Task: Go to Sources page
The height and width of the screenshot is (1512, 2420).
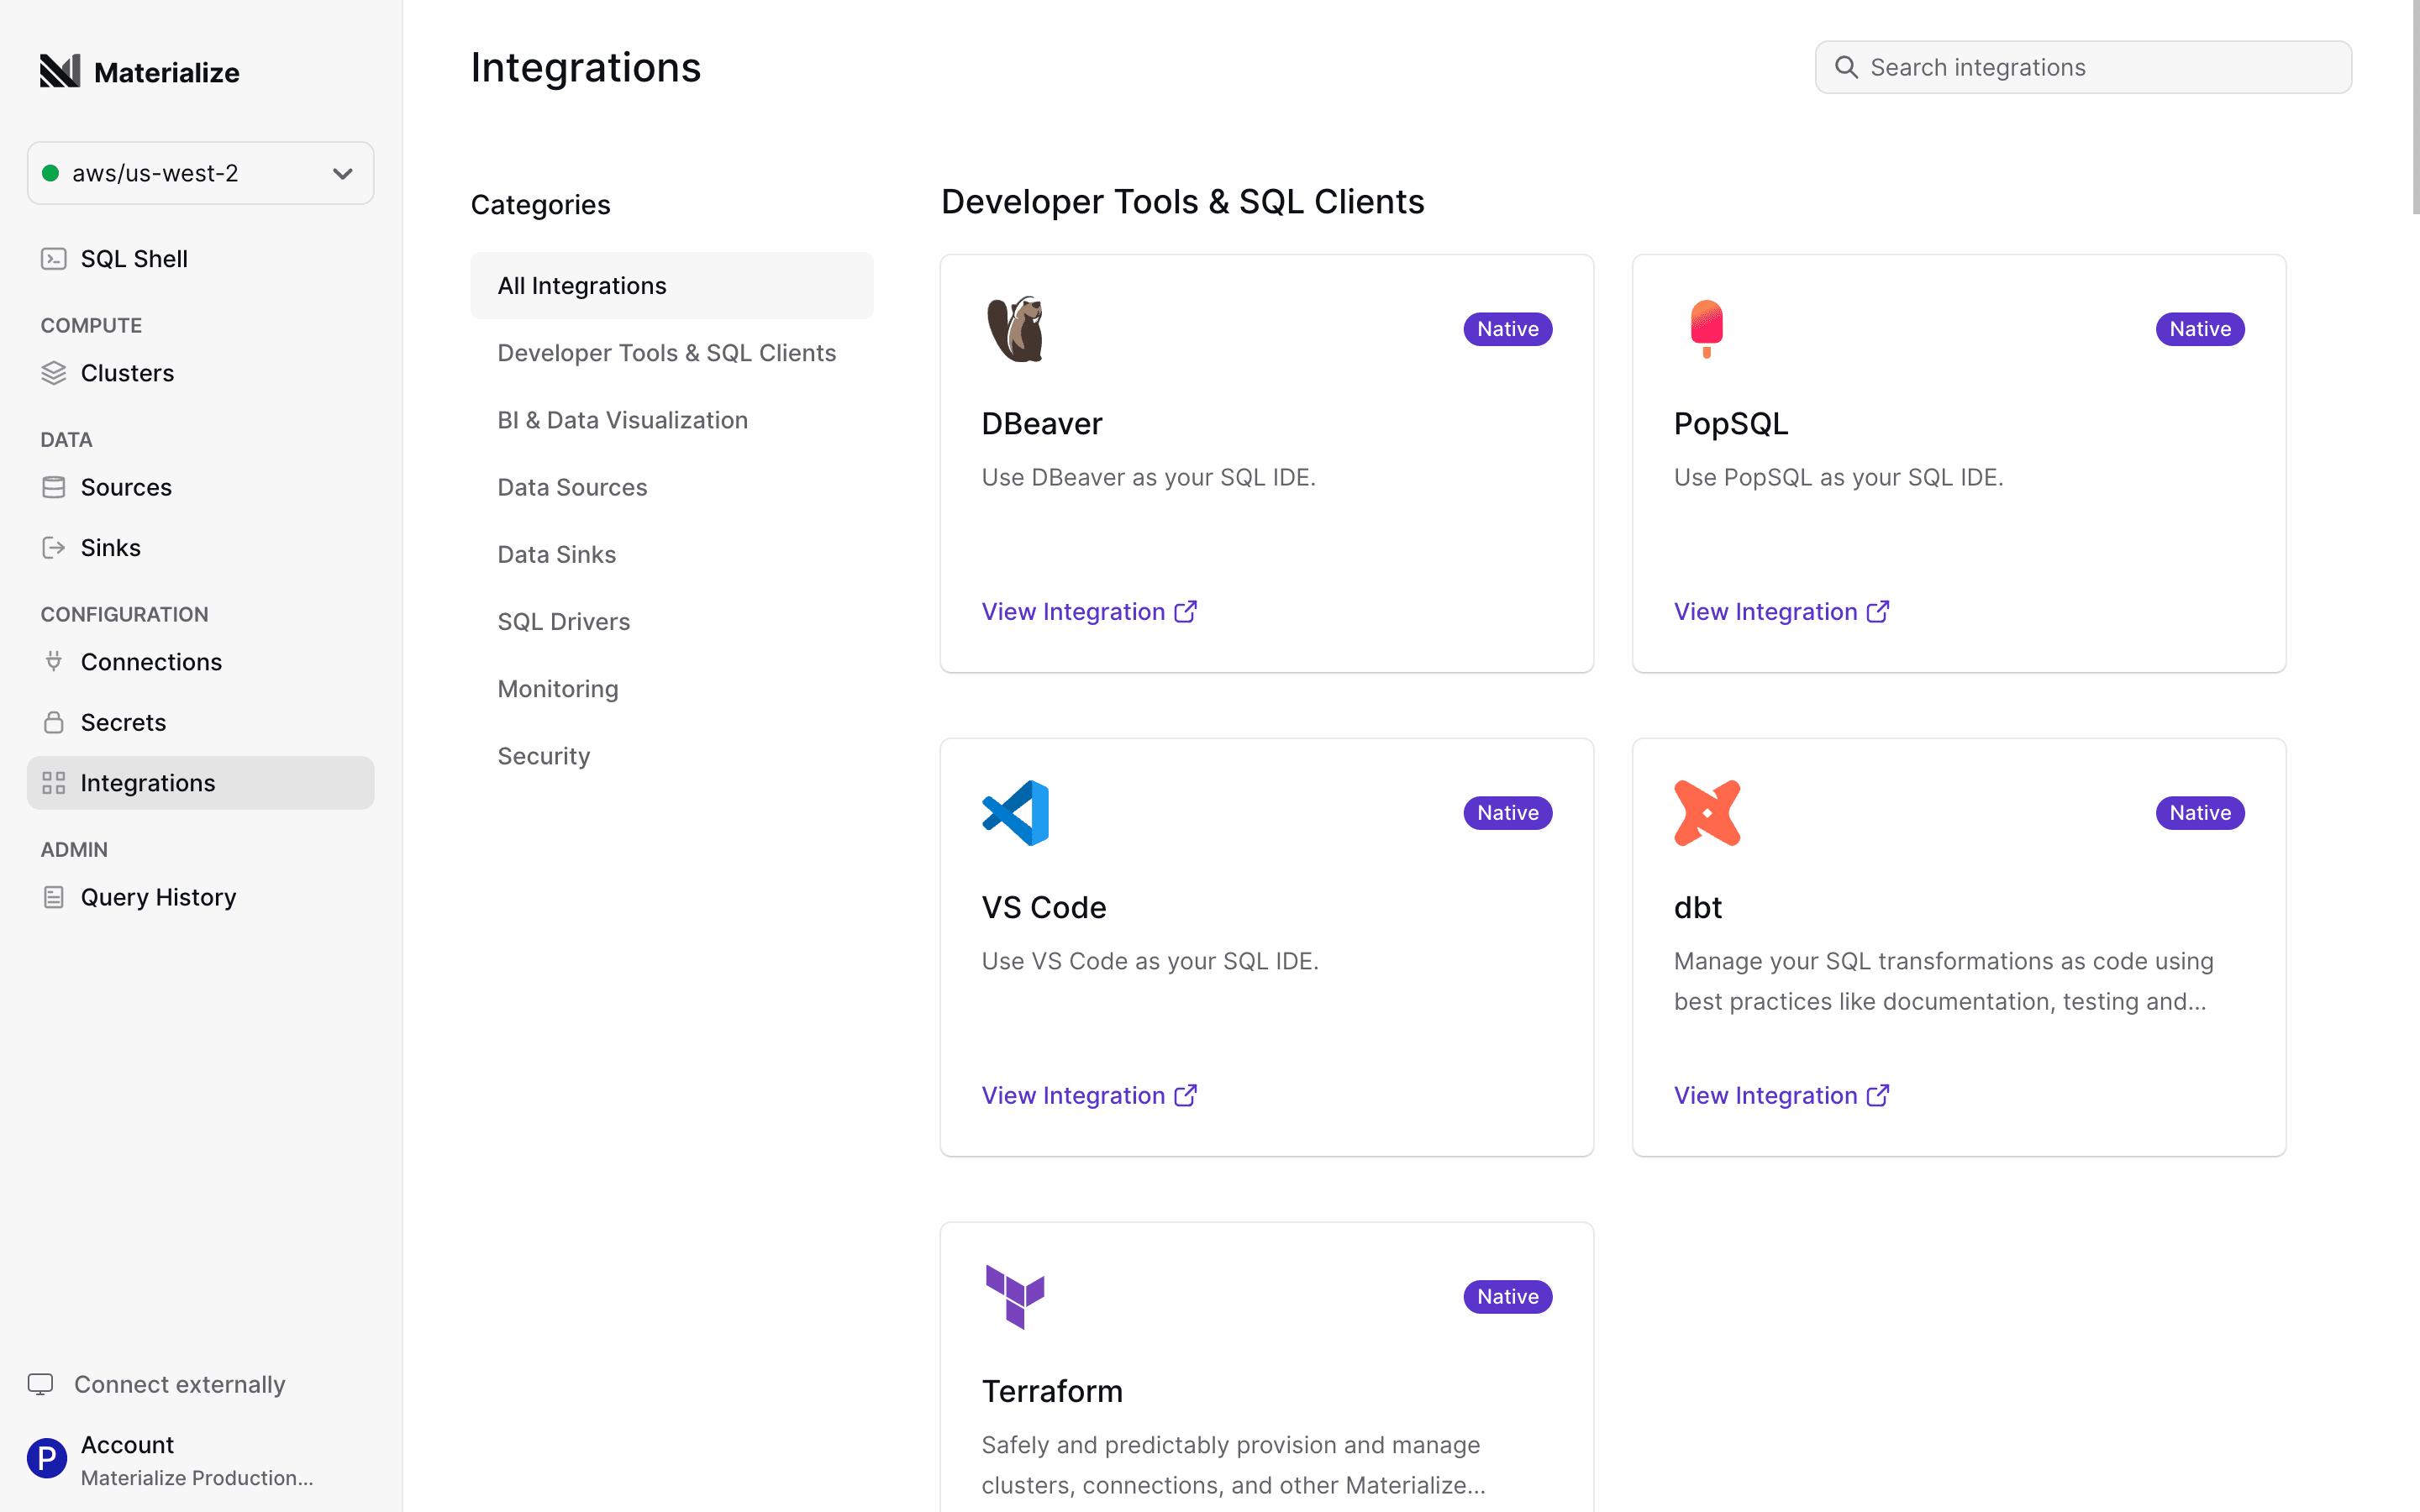Action: (x=200, y=487)
